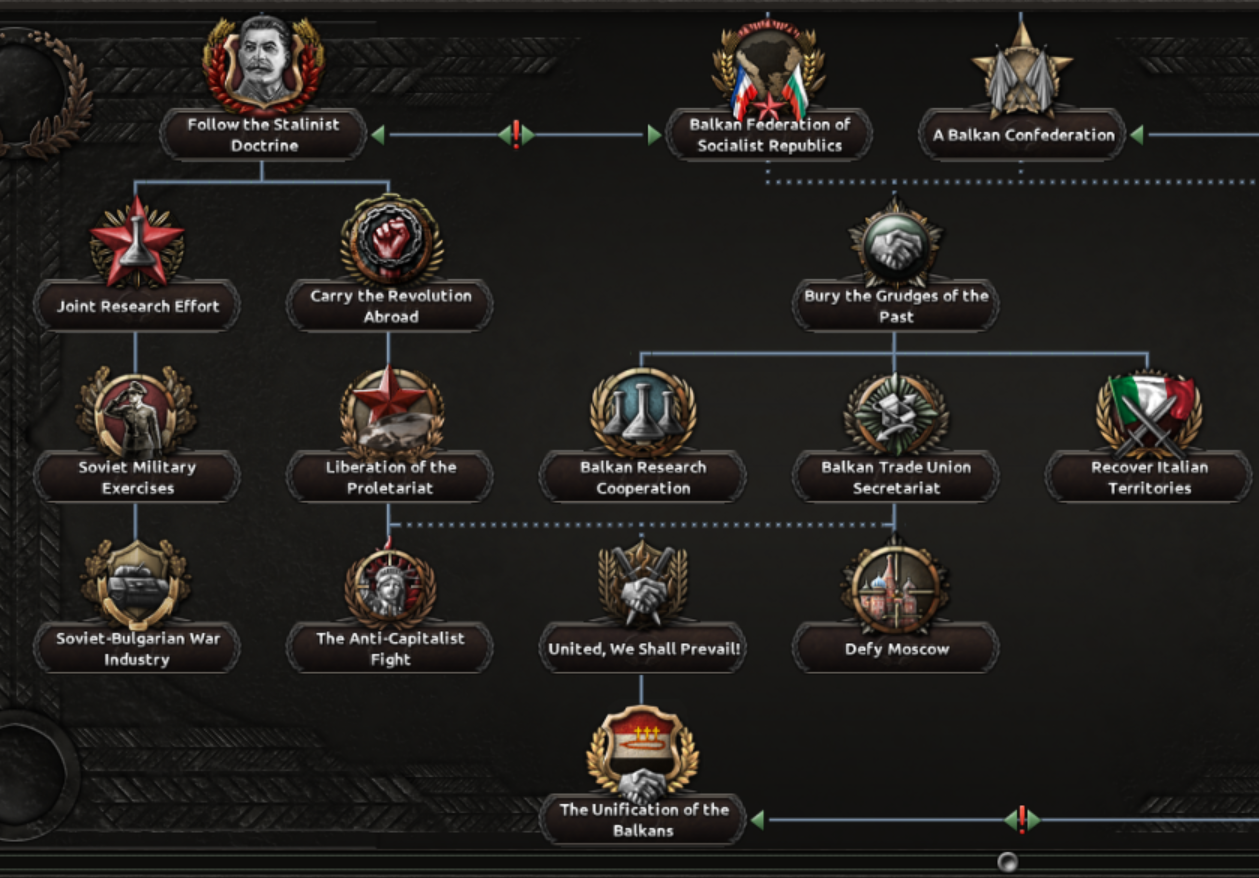Viewport: 1259px width, 878px height.
Task: Open the Balkan Federation of Socialist Republics focus
Action: pos(769,135)
